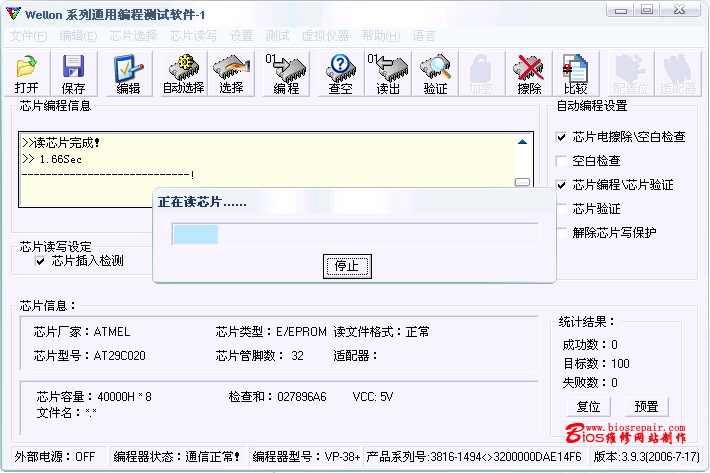Click the 加密 (Encrypt) lock icon
This screenshot has height=473, width=710.
(x=481, y=74)
